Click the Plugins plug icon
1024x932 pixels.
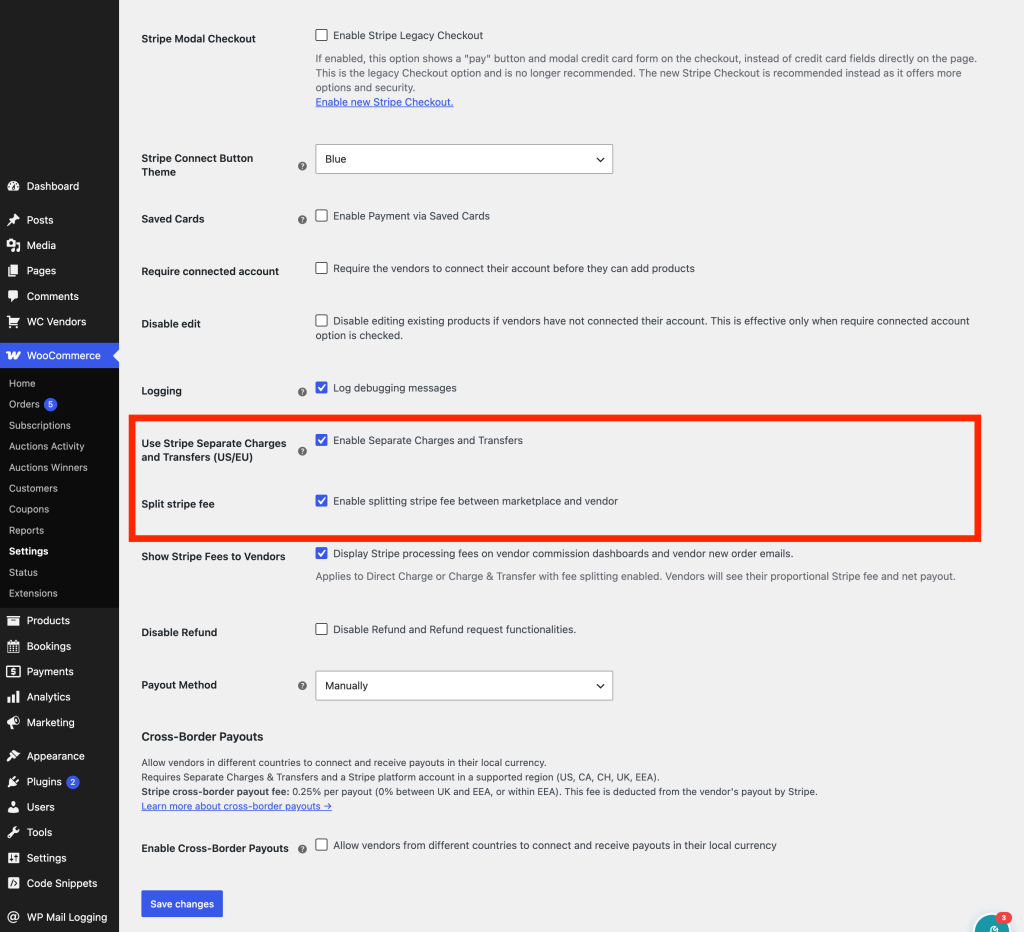(x=13, y=782)
